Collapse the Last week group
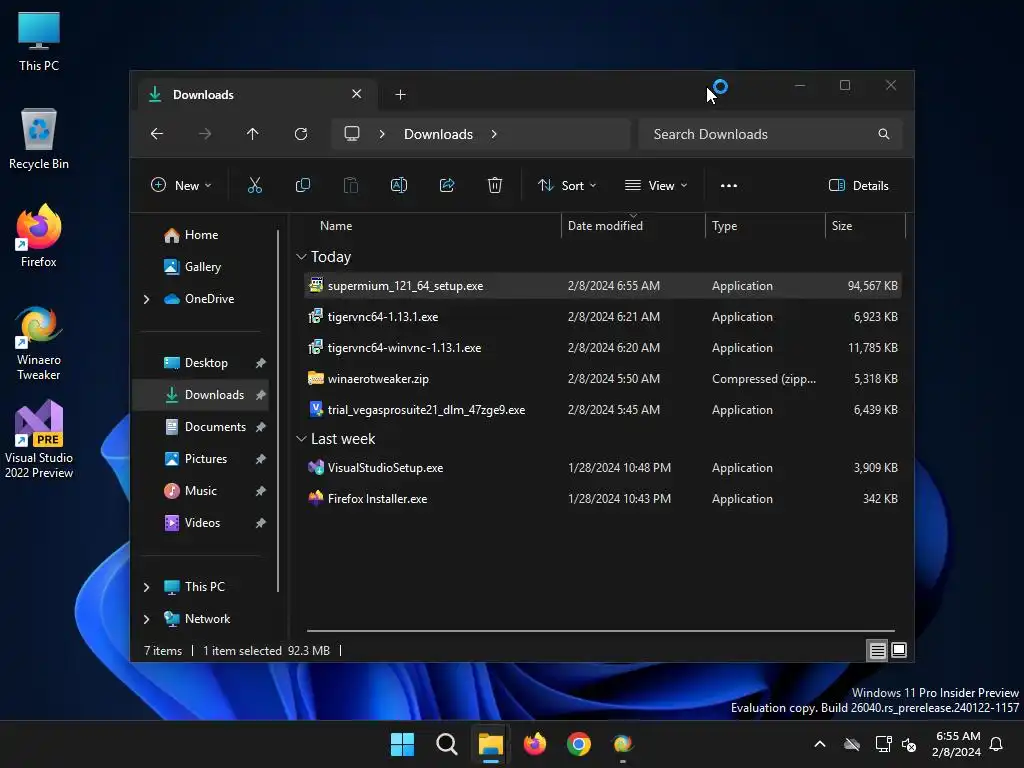This screenshot has width=1024, height=768. 301,439
